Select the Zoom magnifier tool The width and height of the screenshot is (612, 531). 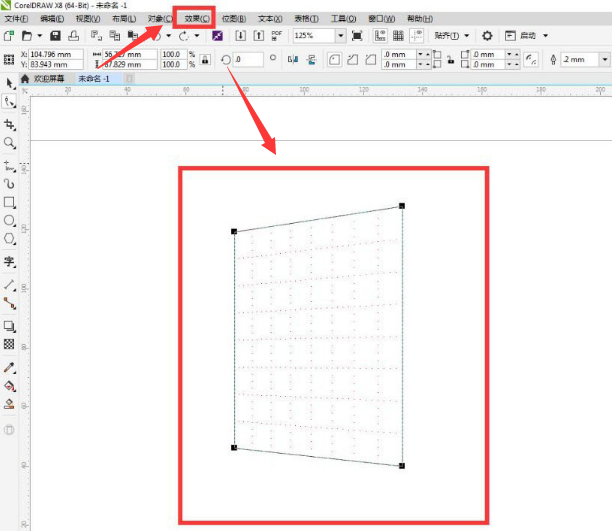coord(9,143)
